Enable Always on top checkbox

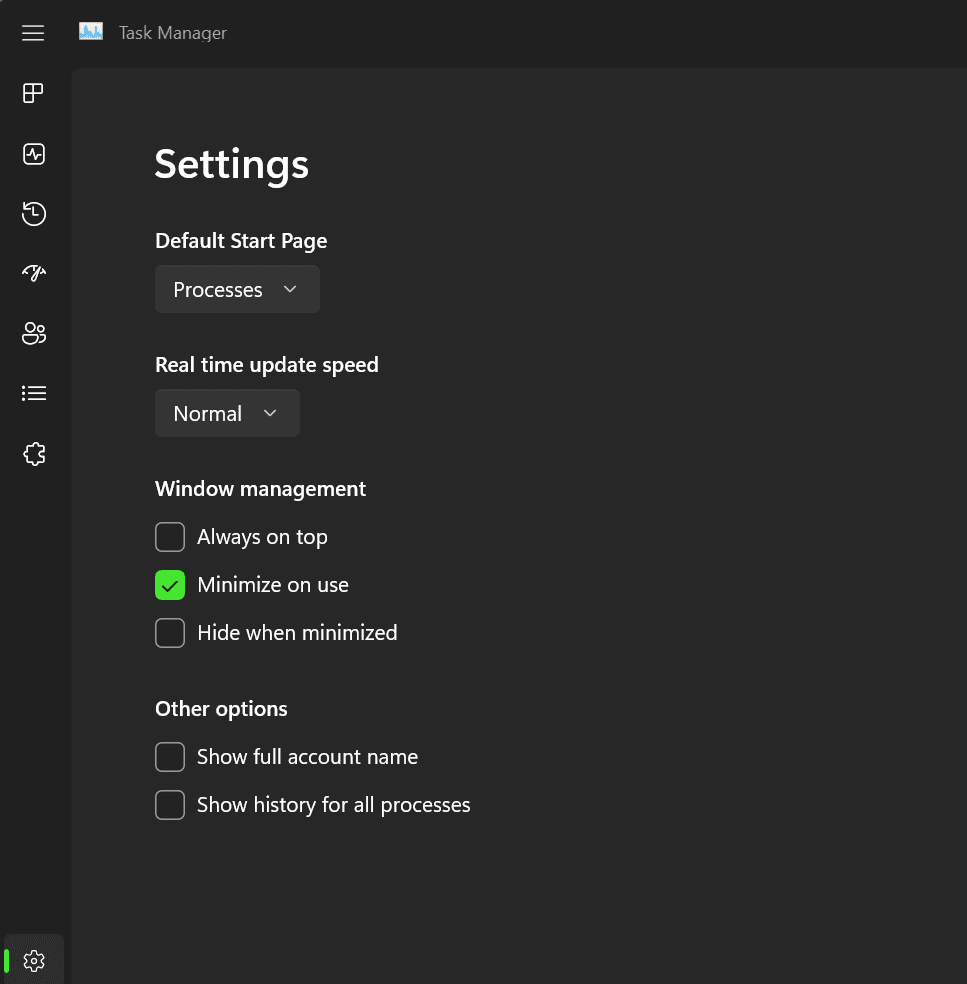pyautogui.click(x=170, y=537)
